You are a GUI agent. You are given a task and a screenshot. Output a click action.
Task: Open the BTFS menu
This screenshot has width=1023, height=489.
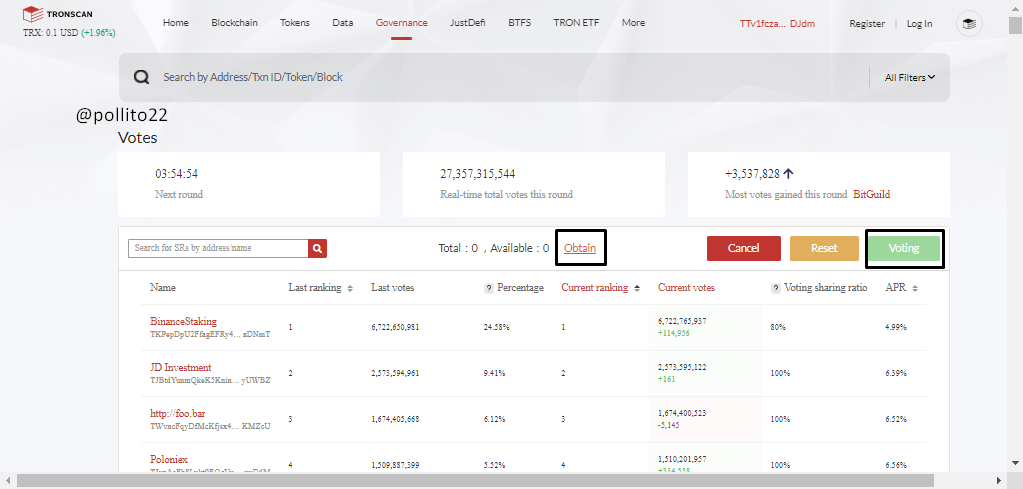(x=519, y=23)
